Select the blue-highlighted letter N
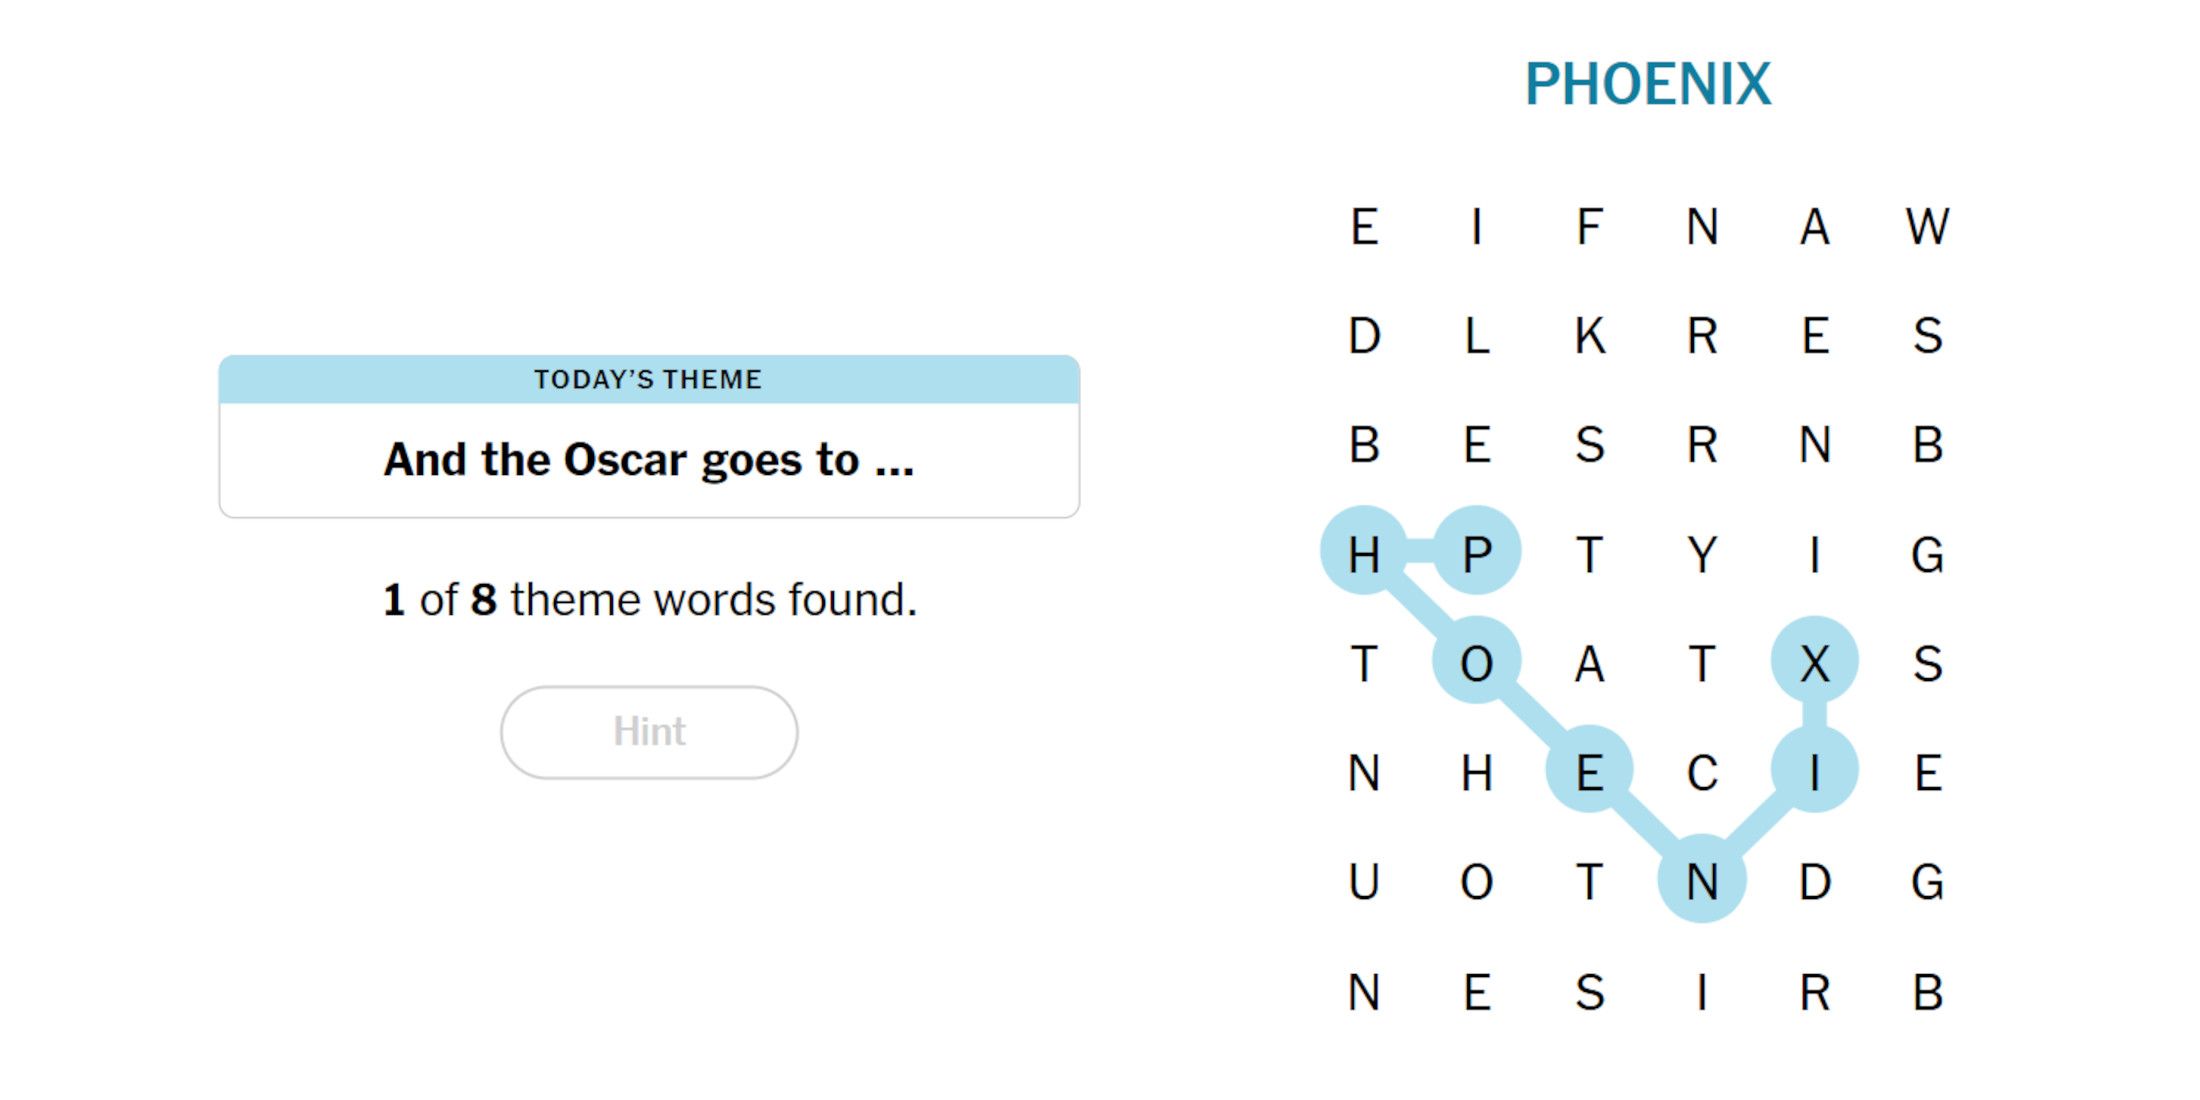 (1702, 882)
